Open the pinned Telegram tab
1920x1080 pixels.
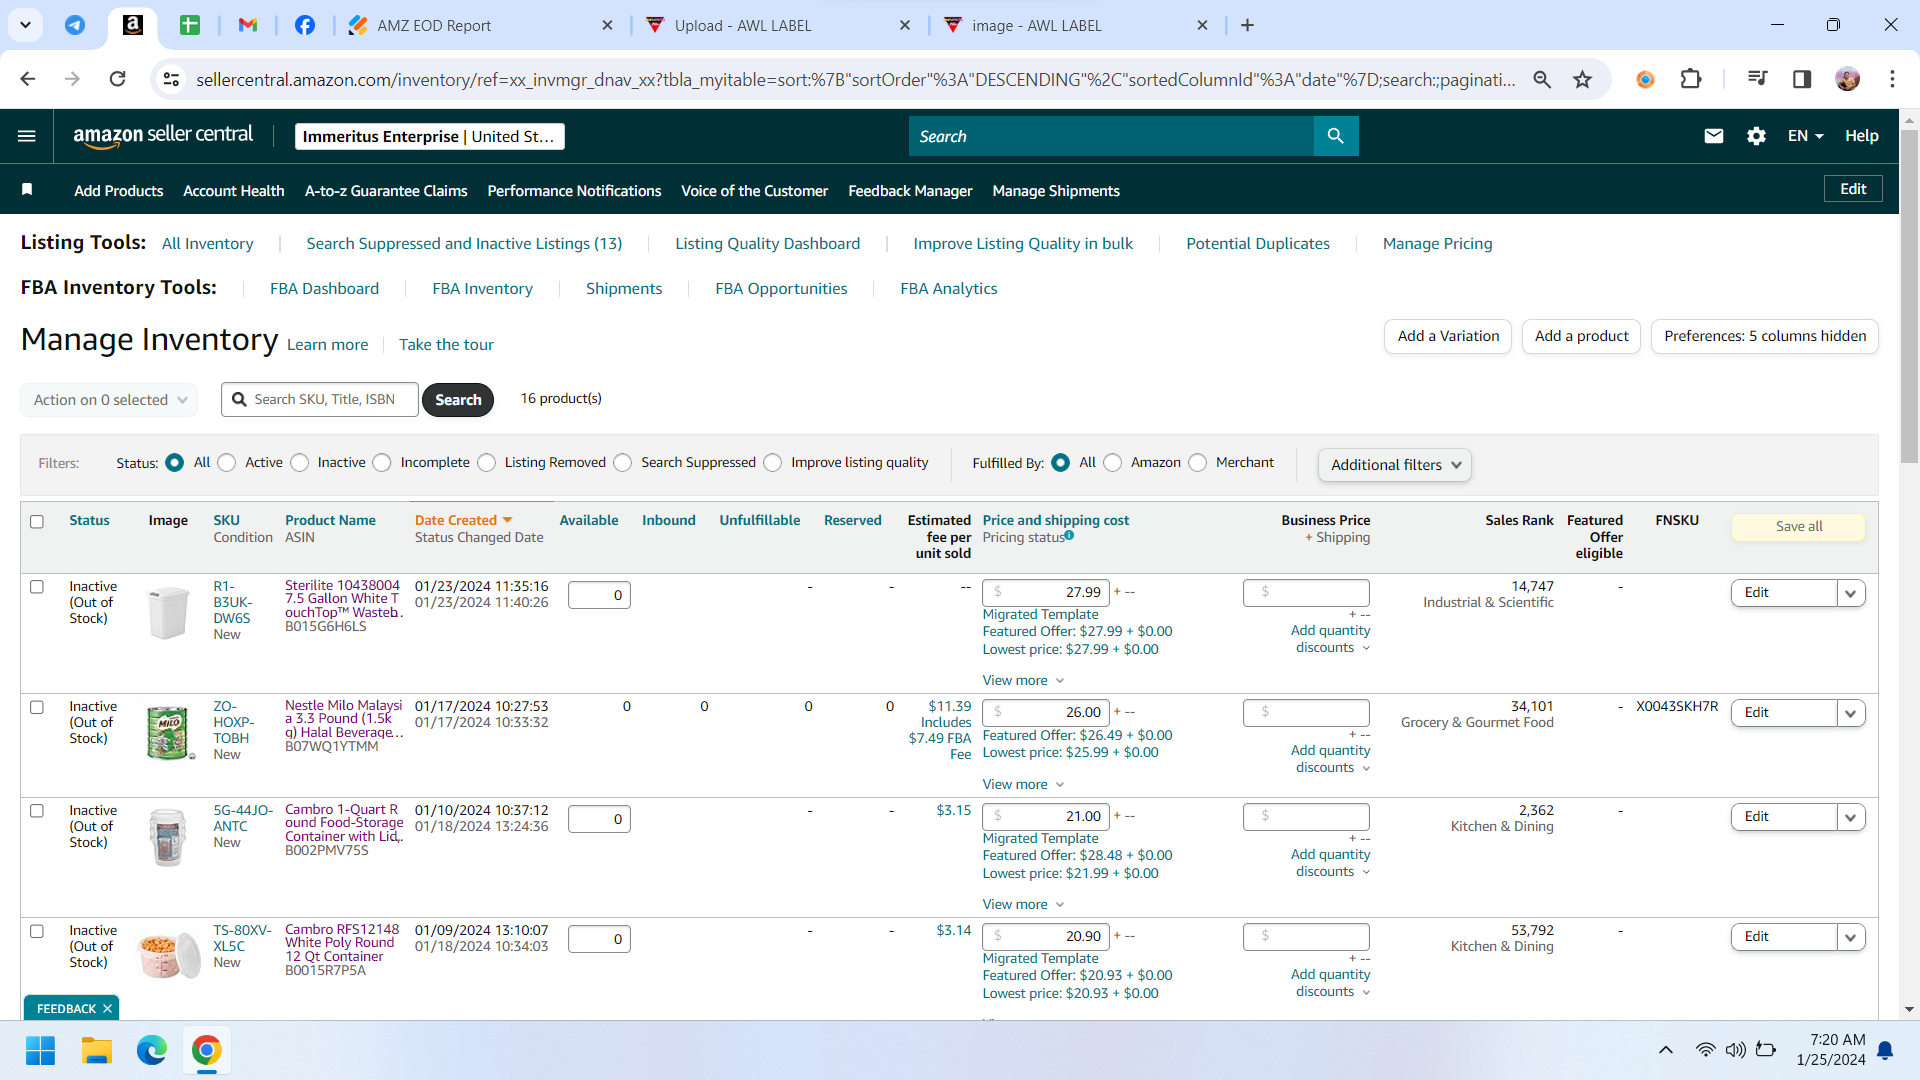click(x=75, y=25)
